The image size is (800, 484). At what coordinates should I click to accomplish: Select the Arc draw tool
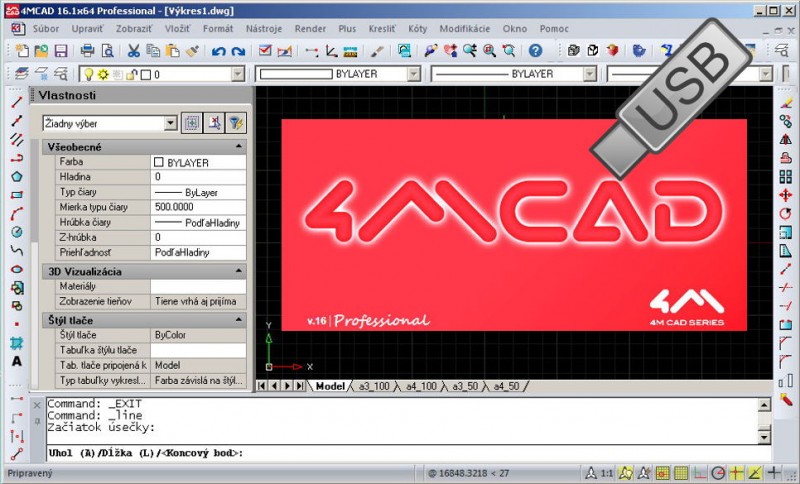point(17,214)
